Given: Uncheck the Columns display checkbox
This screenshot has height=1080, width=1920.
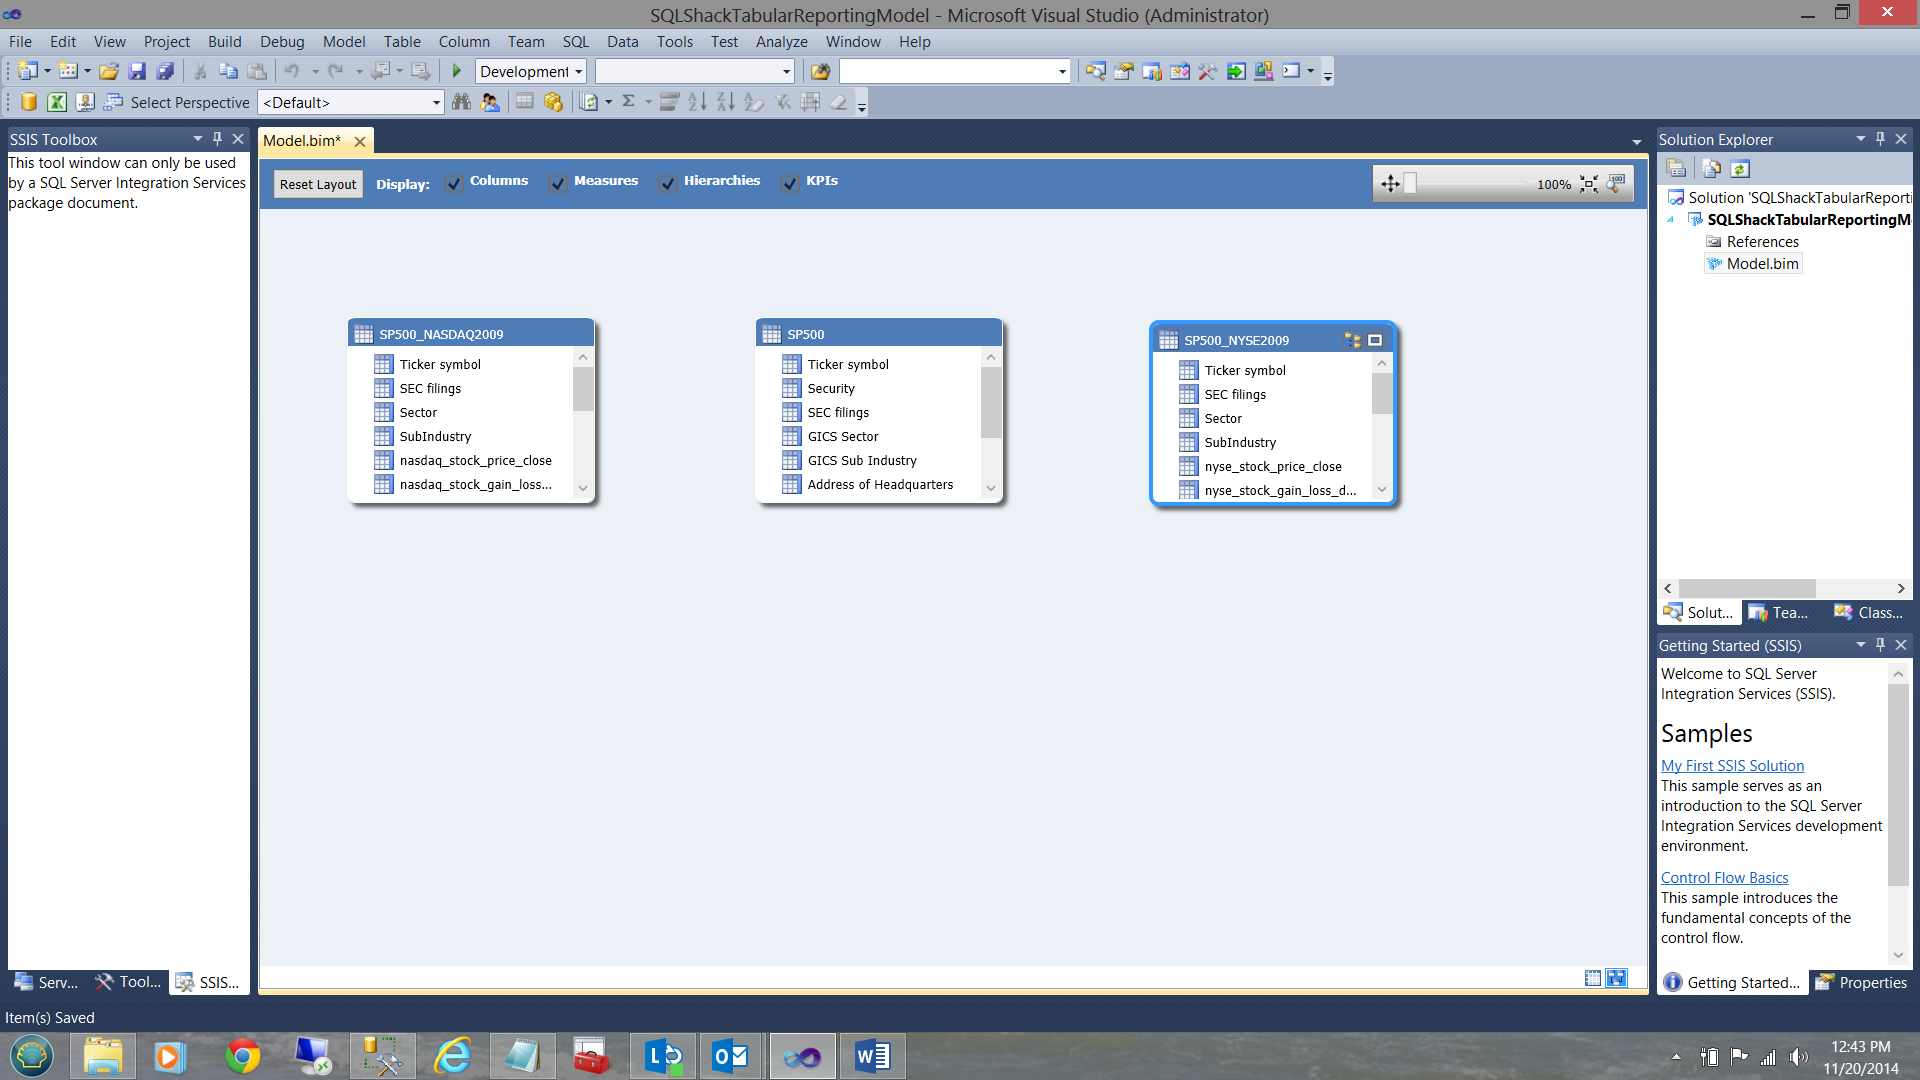Looking at the screenshot, I should 454,183.
